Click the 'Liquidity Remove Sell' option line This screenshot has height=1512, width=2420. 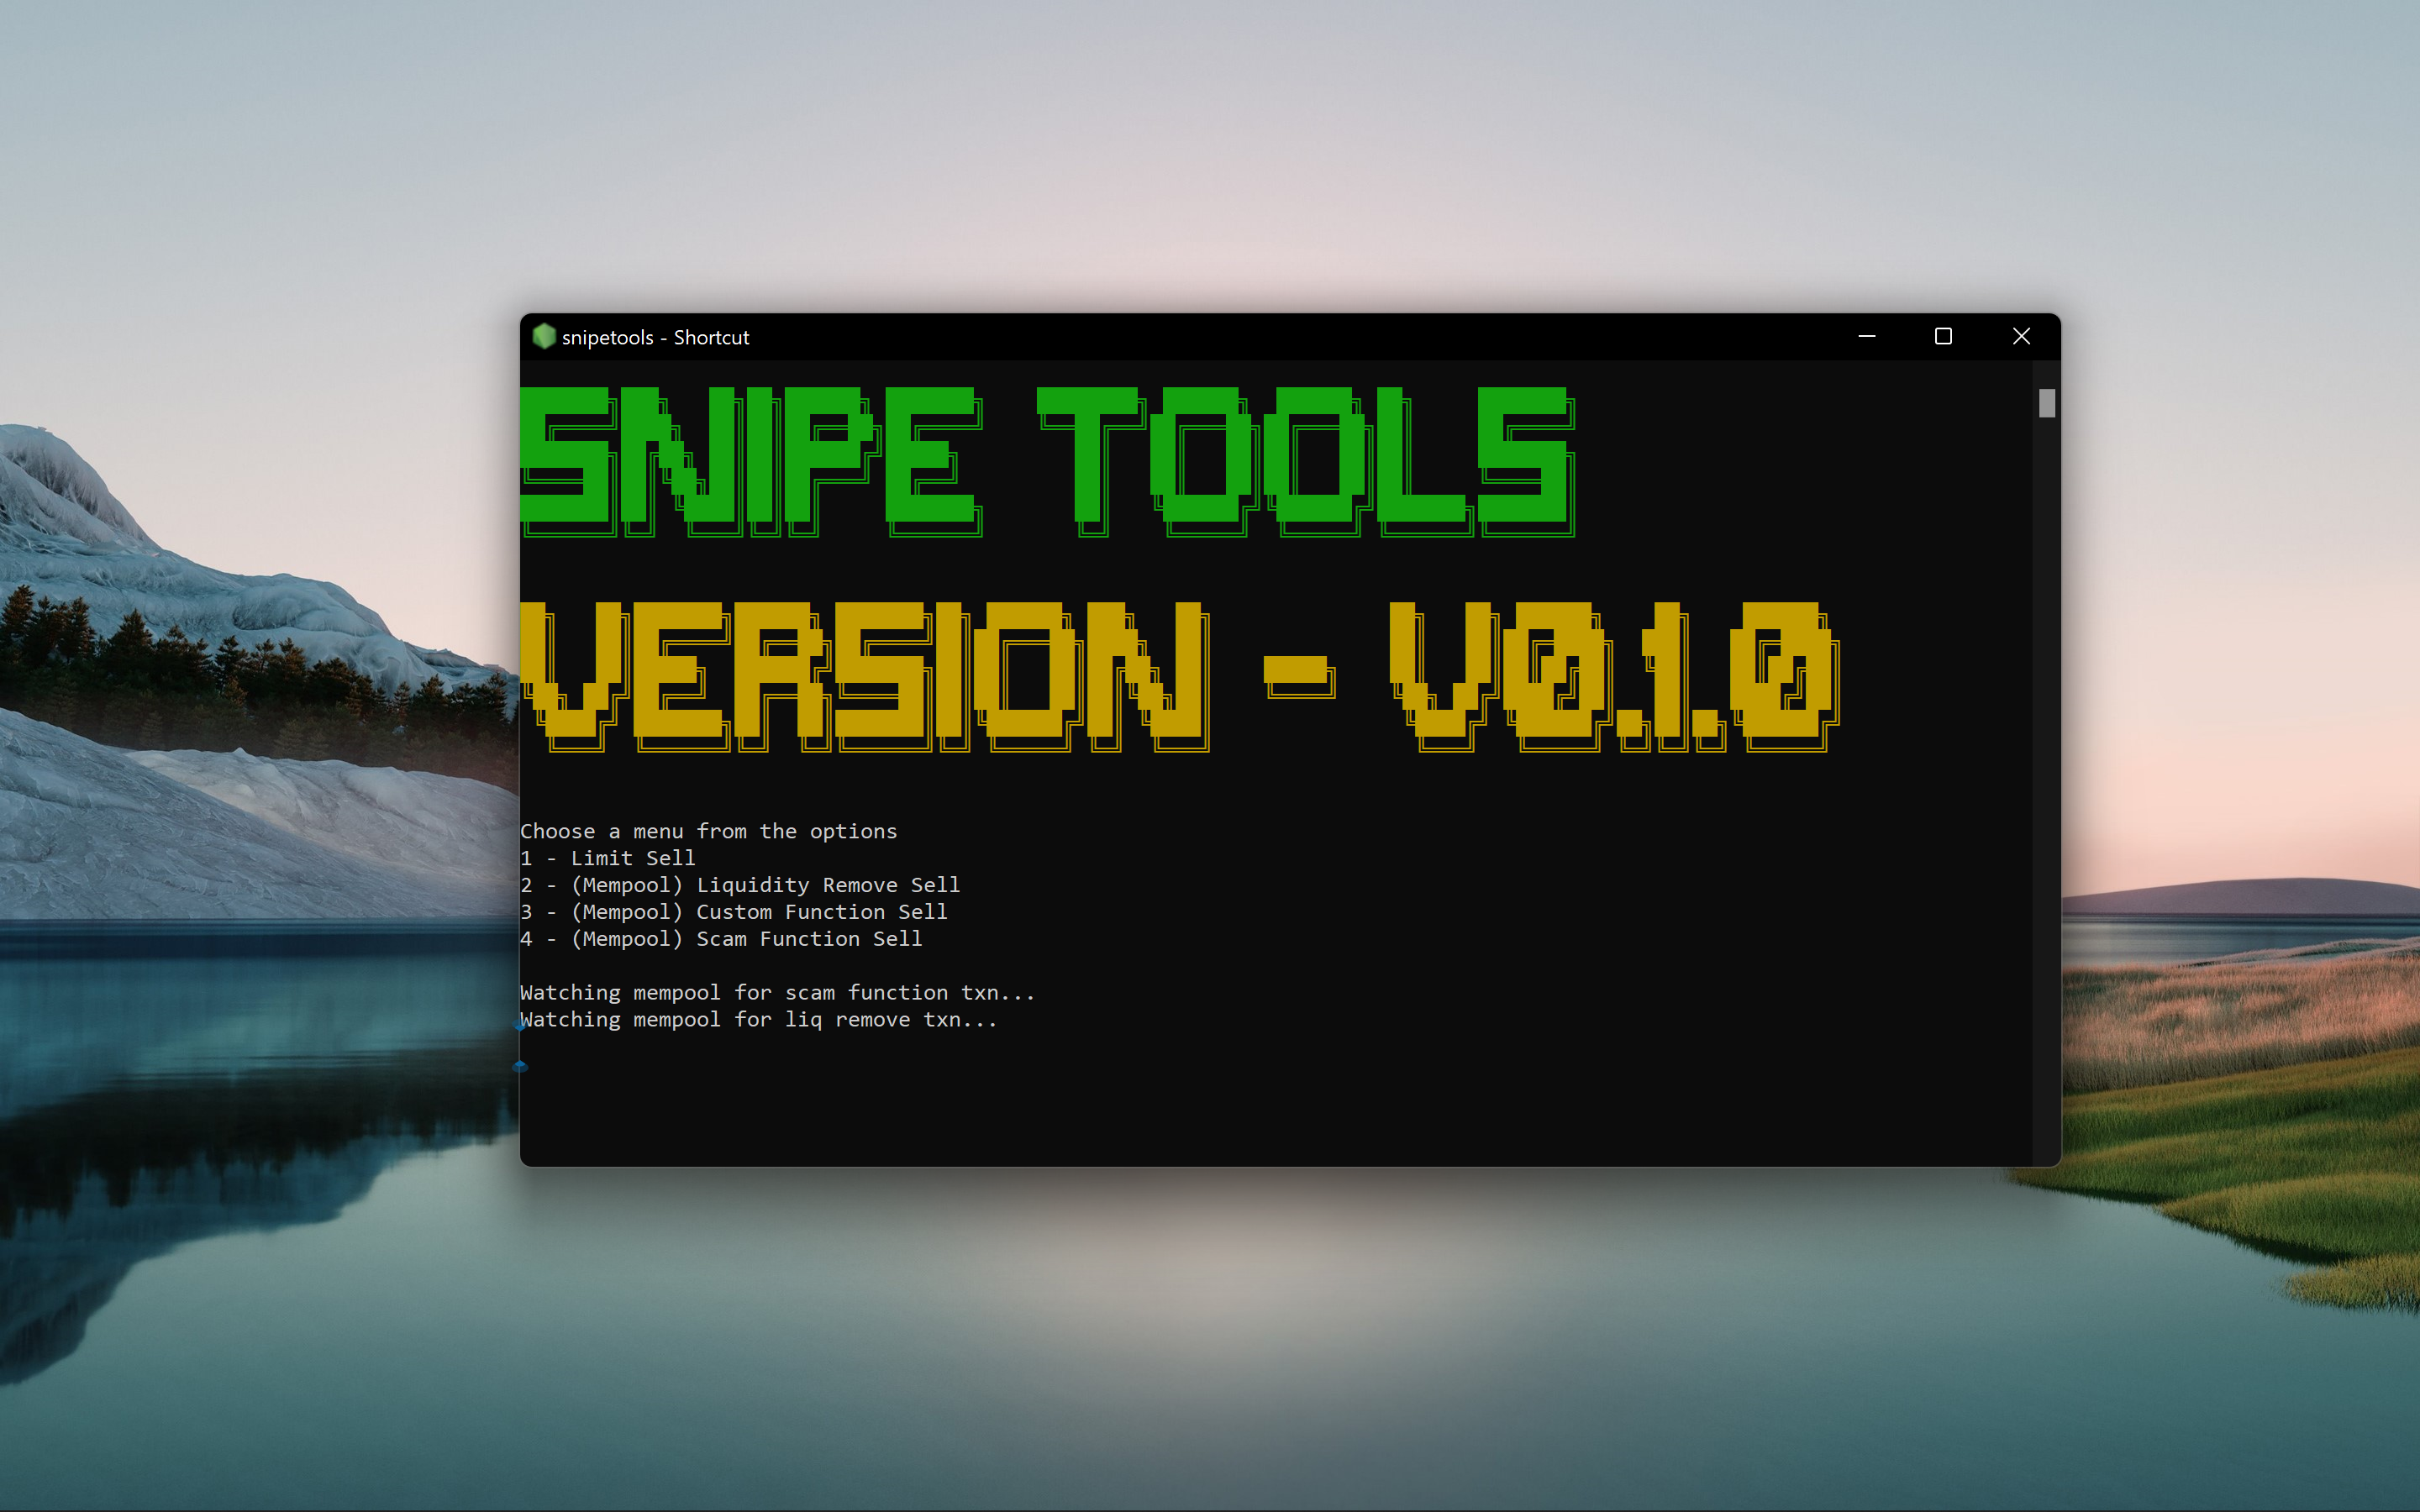[x=740, y=885]
